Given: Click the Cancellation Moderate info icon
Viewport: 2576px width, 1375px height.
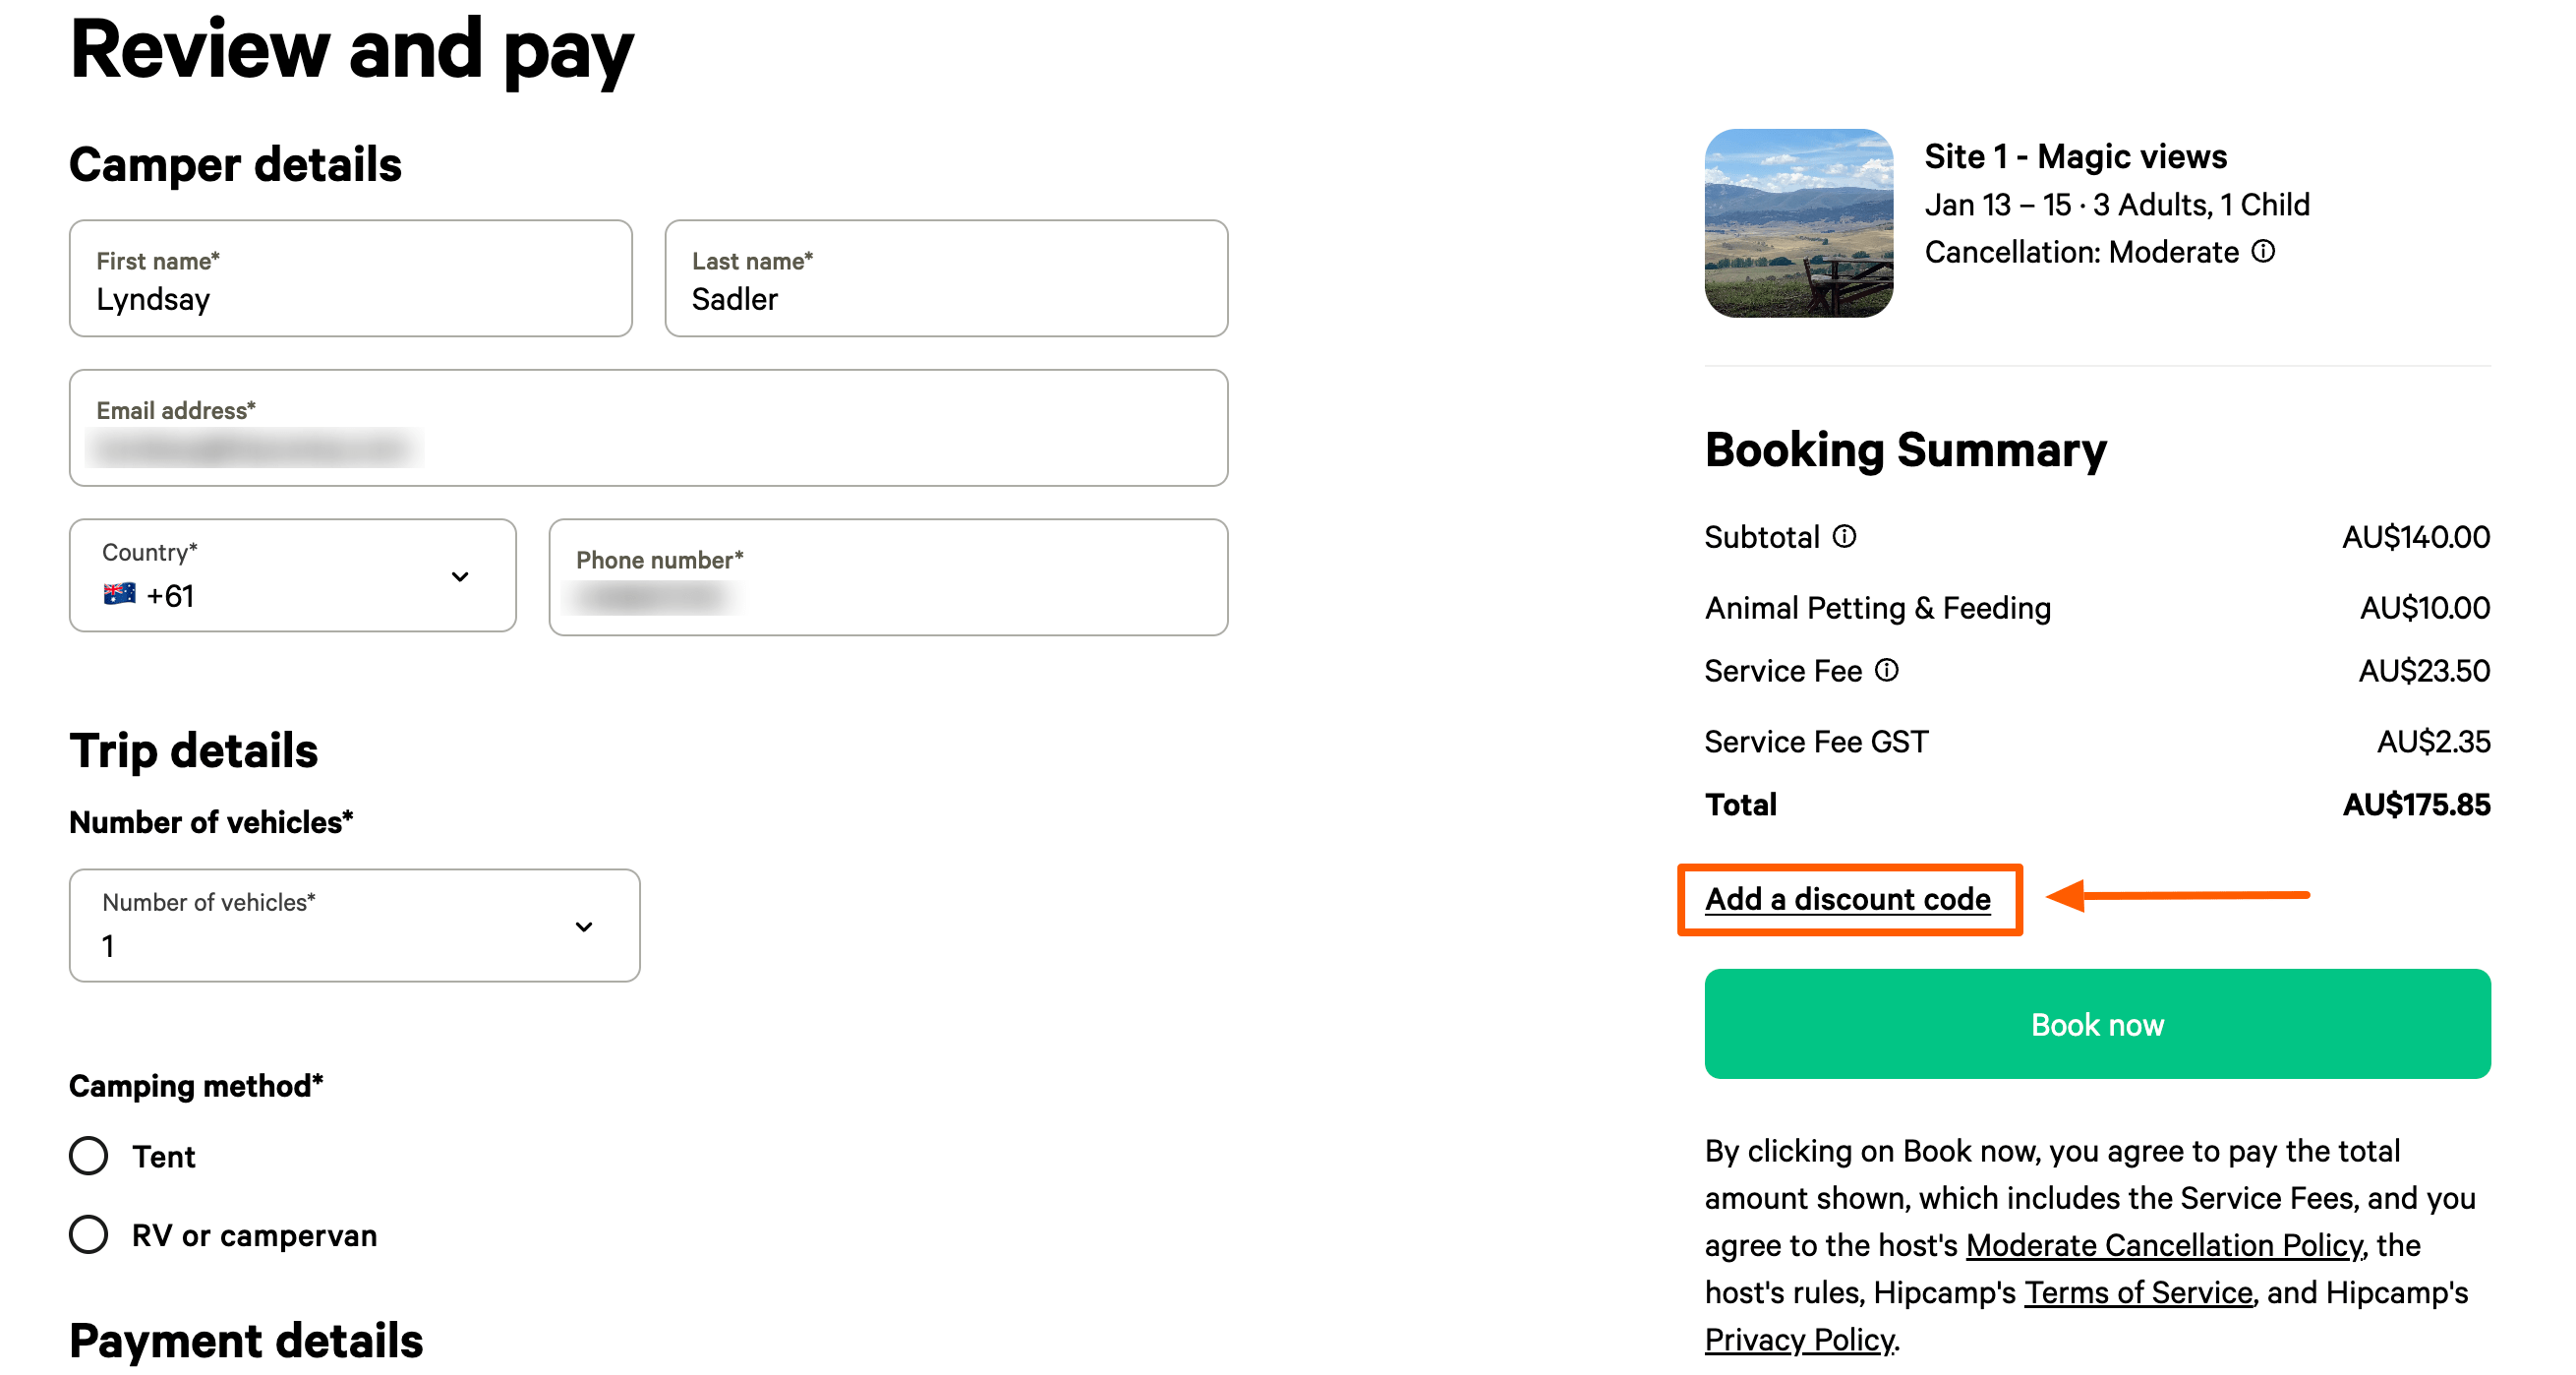Looking at the screenshot, I should pyautogui.click(x=2264, y=252).
